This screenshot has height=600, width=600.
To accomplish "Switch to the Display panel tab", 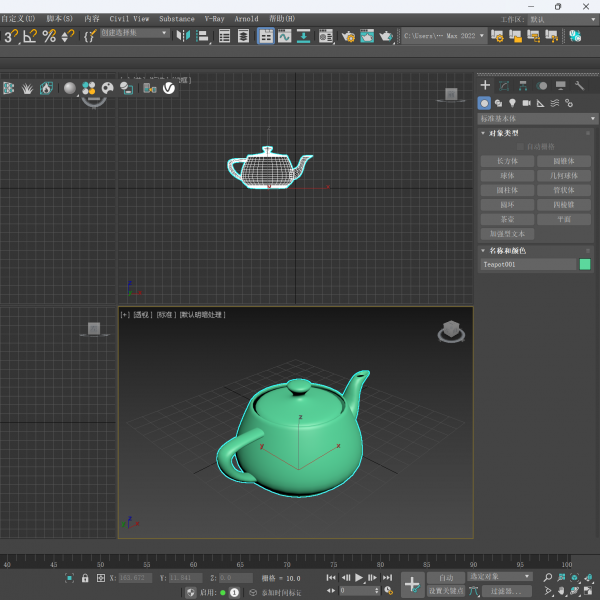I will point(561,85).
